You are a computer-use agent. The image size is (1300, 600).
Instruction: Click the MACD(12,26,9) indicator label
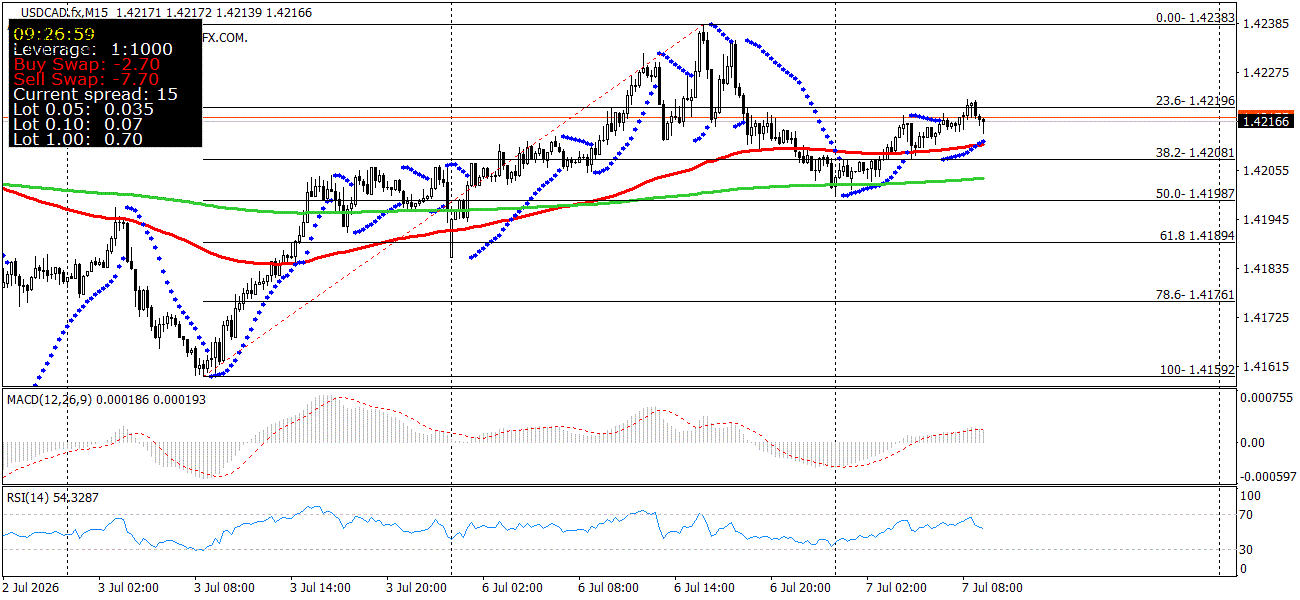pos(50,401)
